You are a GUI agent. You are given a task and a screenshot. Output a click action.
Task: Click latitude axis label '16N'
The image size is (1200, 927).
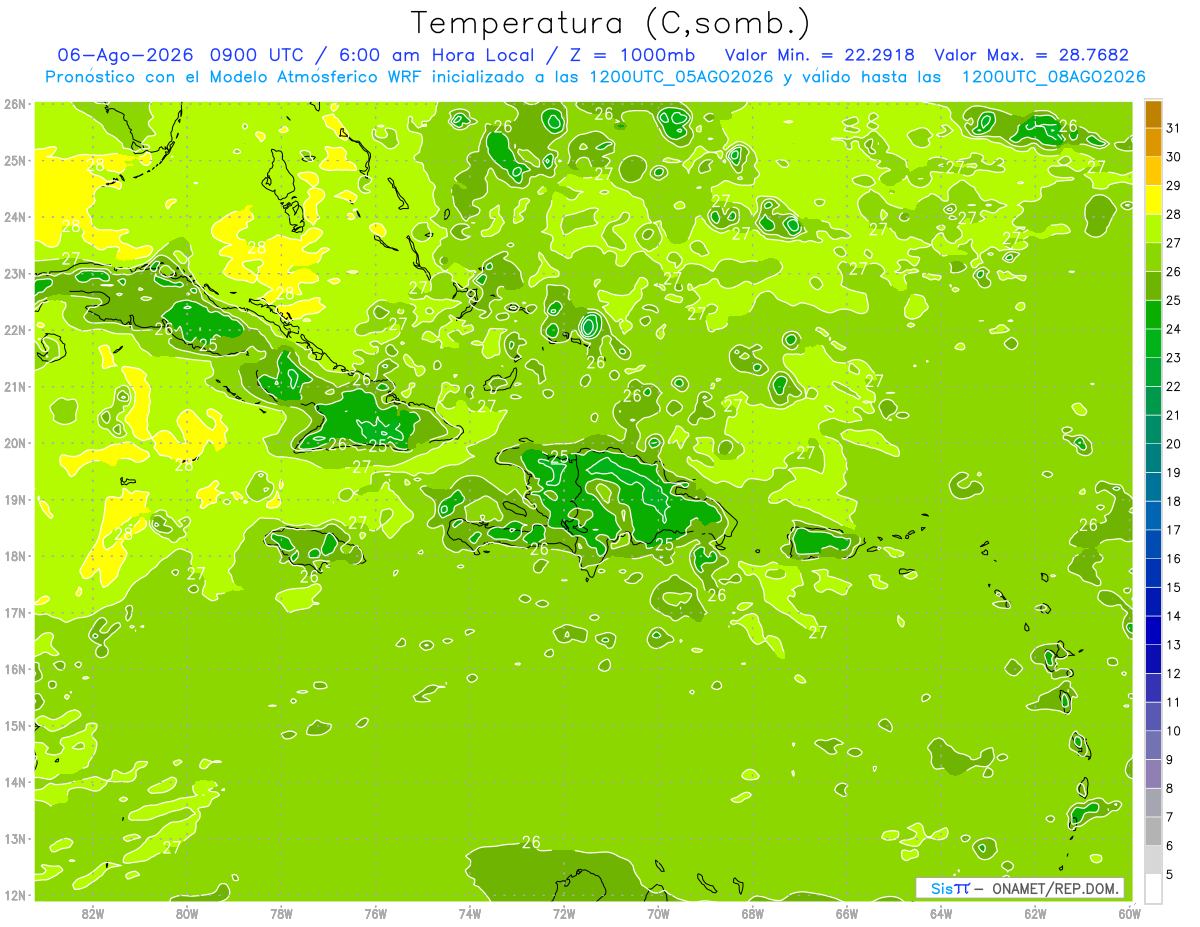pyautogui.click(x=16, y=669)
